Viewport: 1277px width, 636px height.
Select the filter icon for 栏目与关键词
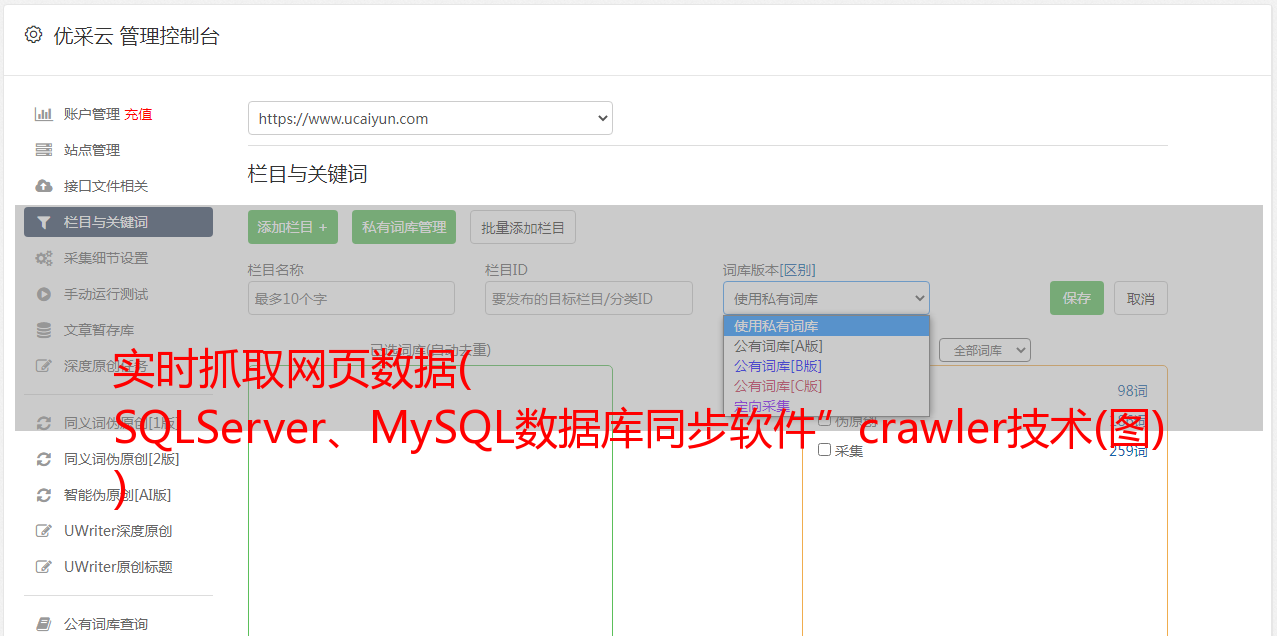point(43,222)
